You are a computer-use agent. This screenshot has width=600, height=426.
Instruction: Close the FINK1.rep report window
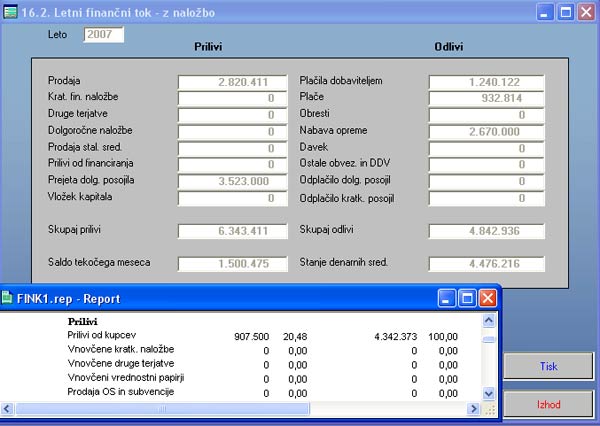(488, 298)
